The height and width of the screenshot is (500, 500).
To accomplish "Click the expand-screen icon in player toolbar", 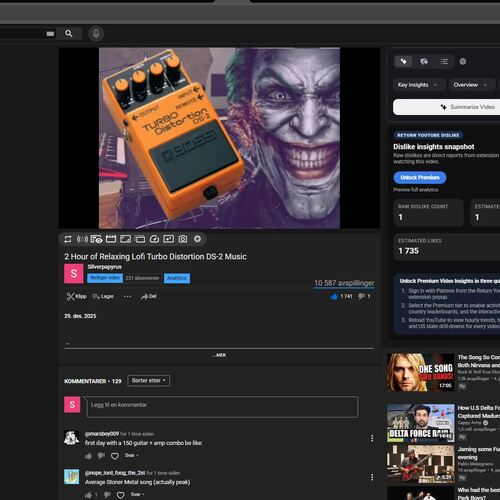I will 125,239.
